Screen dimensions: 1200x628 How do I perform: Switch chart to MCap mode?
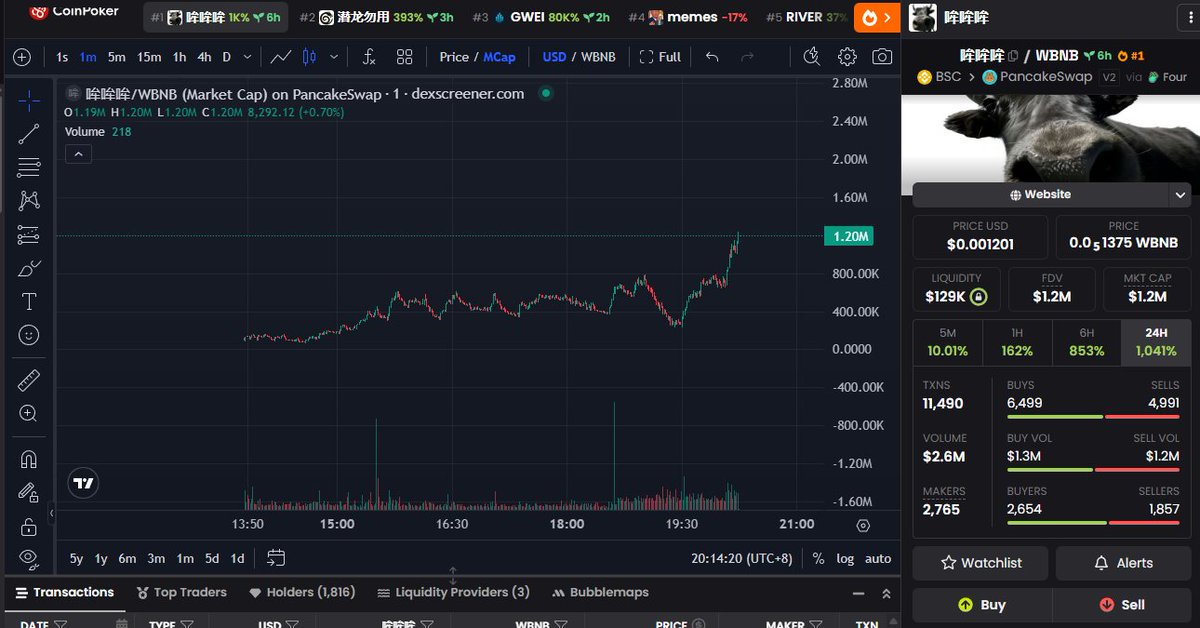(499, 57)
